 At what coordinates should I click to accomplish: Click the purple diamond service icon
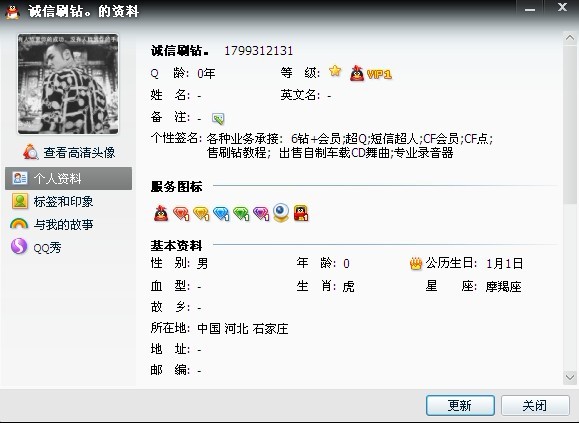tap(261, 213)
